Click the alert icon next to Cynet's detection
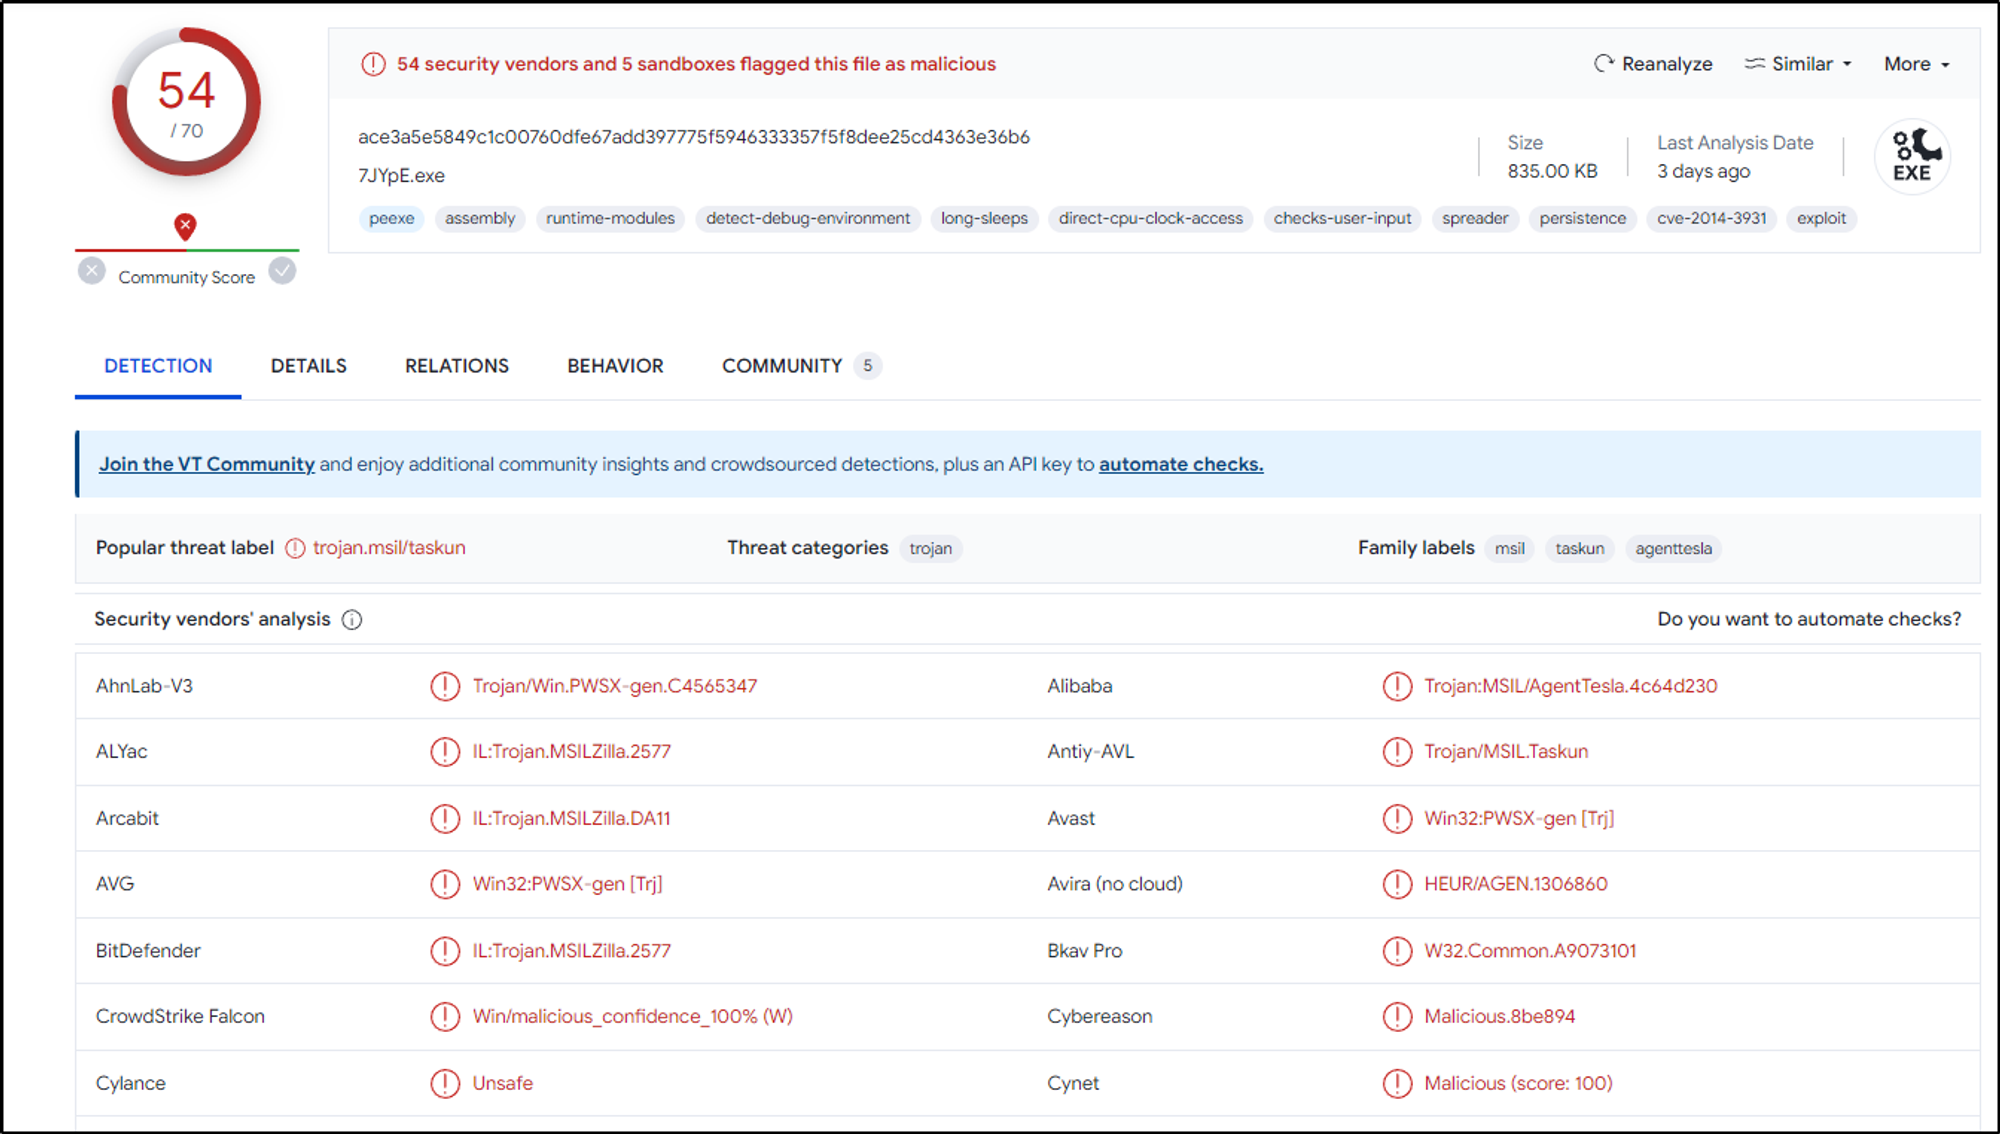The height and width of the screenshot is (1134, 2000). 1397,1083
